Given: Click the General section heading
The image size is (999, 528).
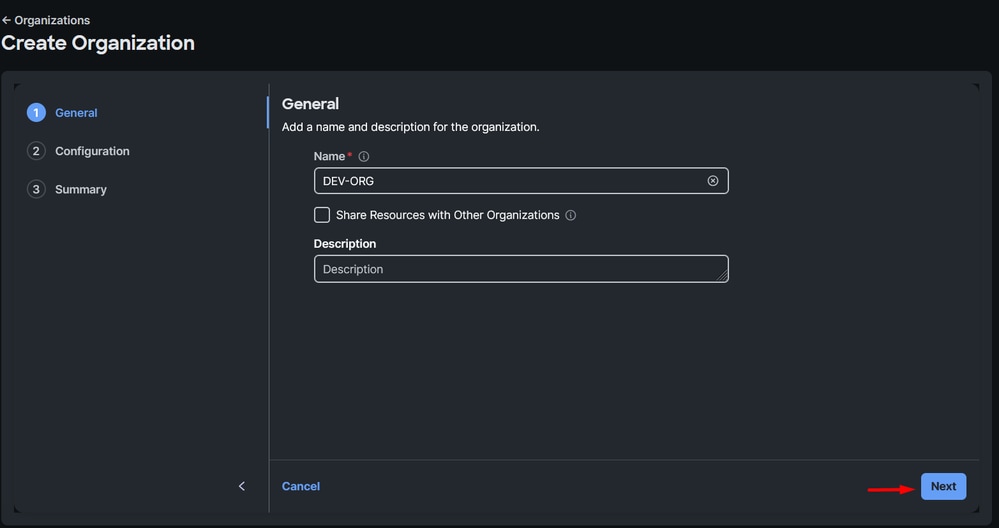Looking at the screenshot, I should click(310, 103).
